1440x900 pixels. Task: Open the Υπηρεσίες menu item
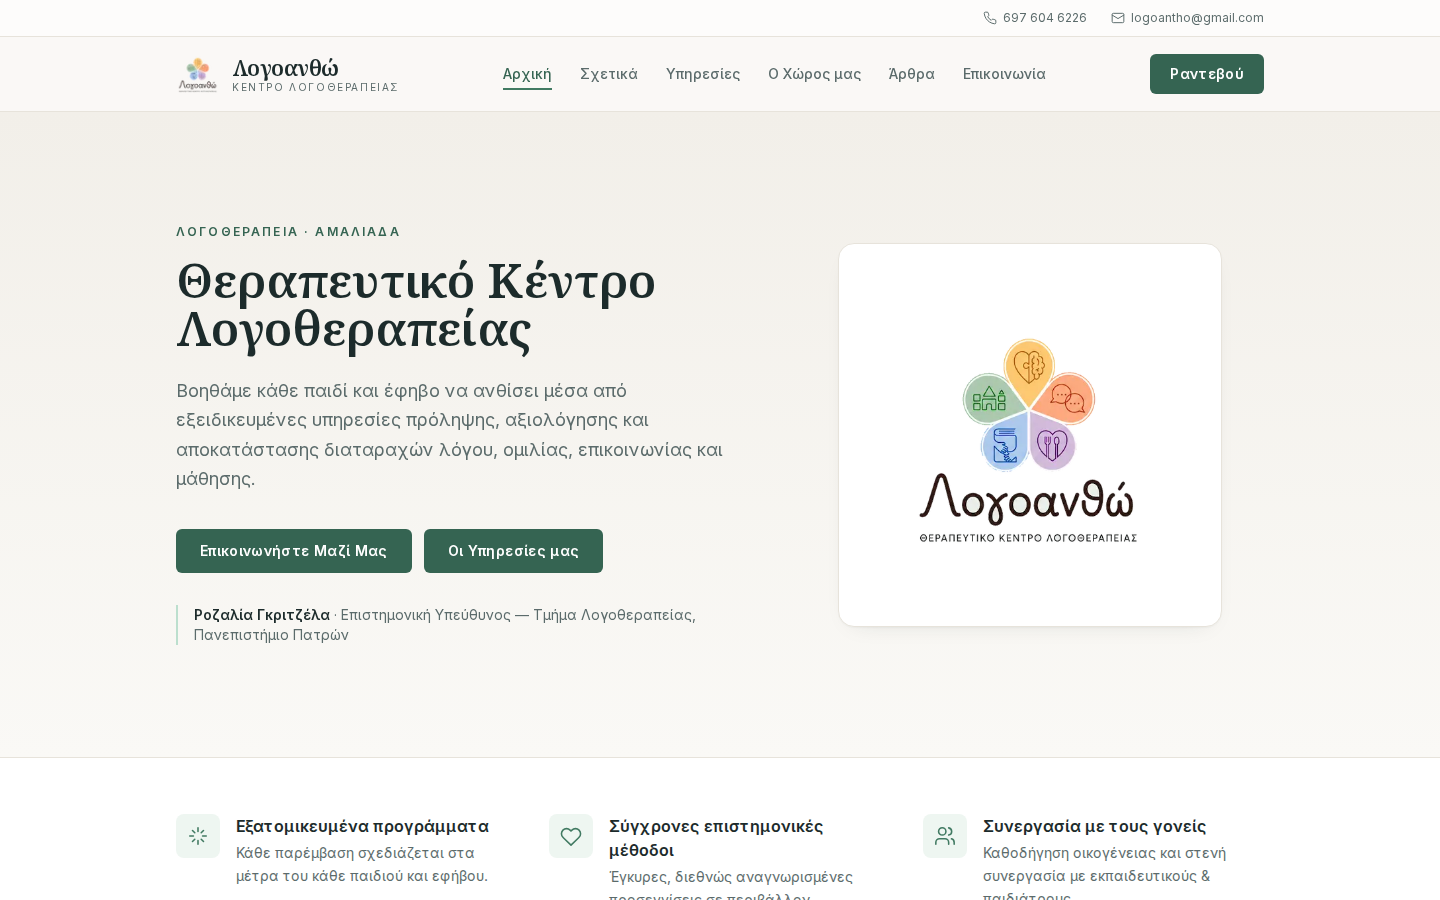point(703,74)
